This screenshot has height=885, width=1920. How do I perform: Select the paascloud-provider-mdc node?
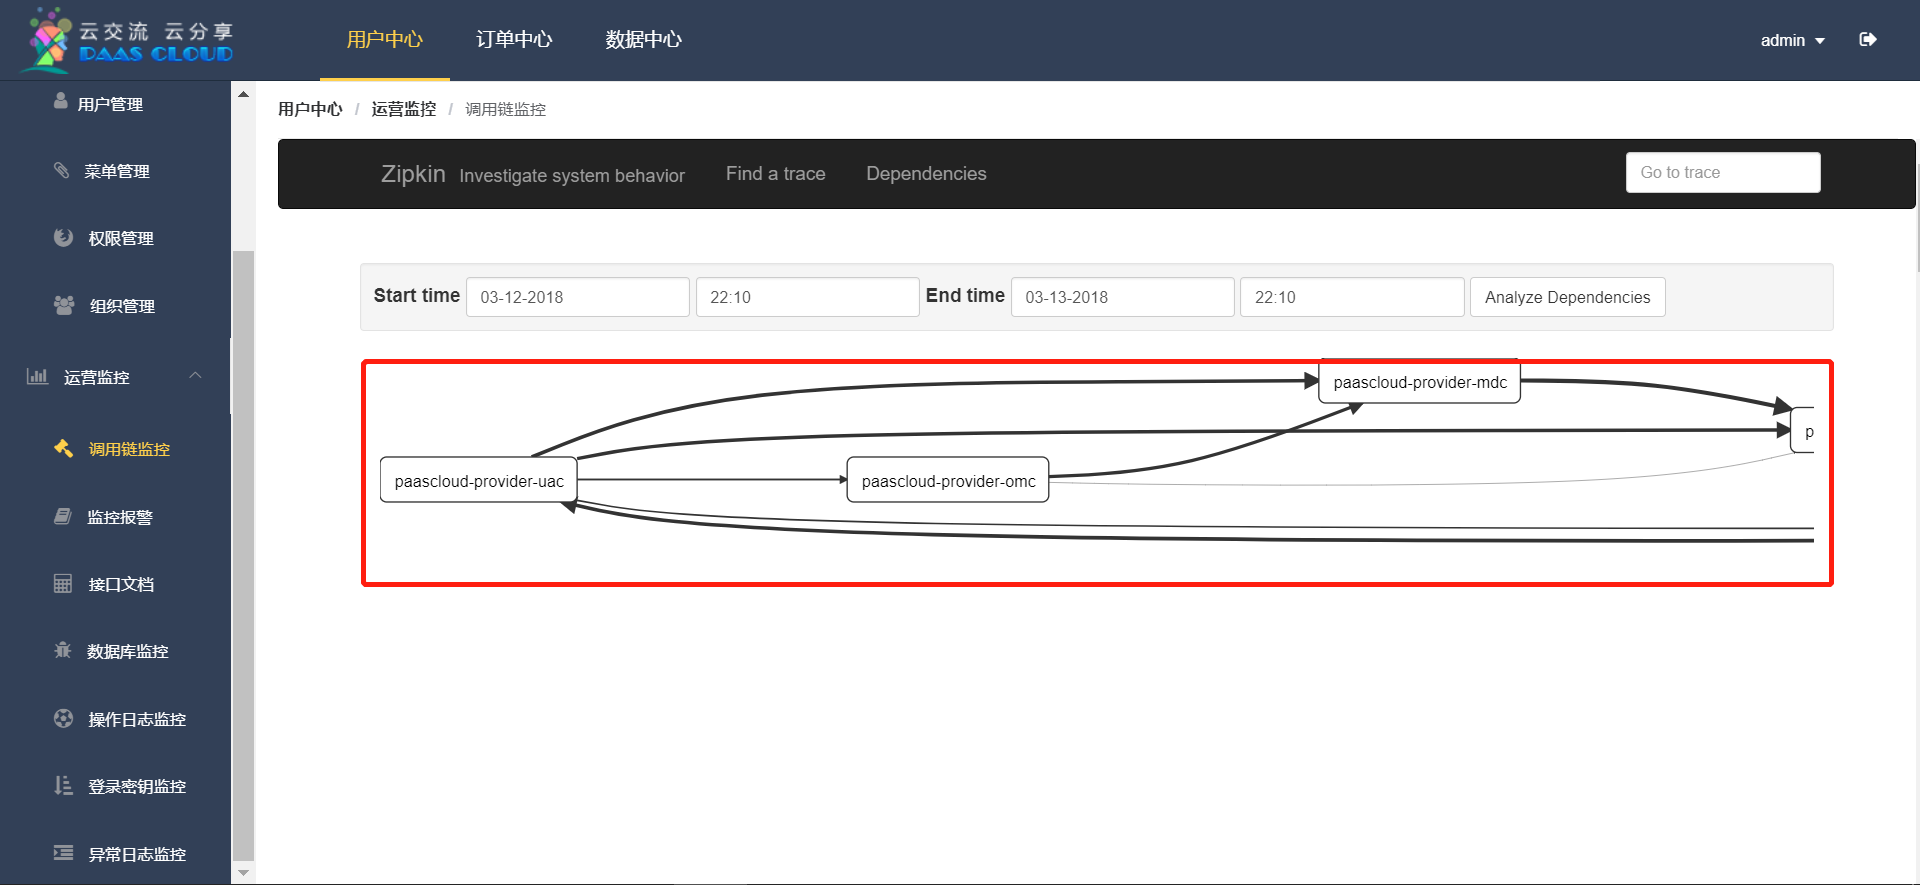[1420, 382]
